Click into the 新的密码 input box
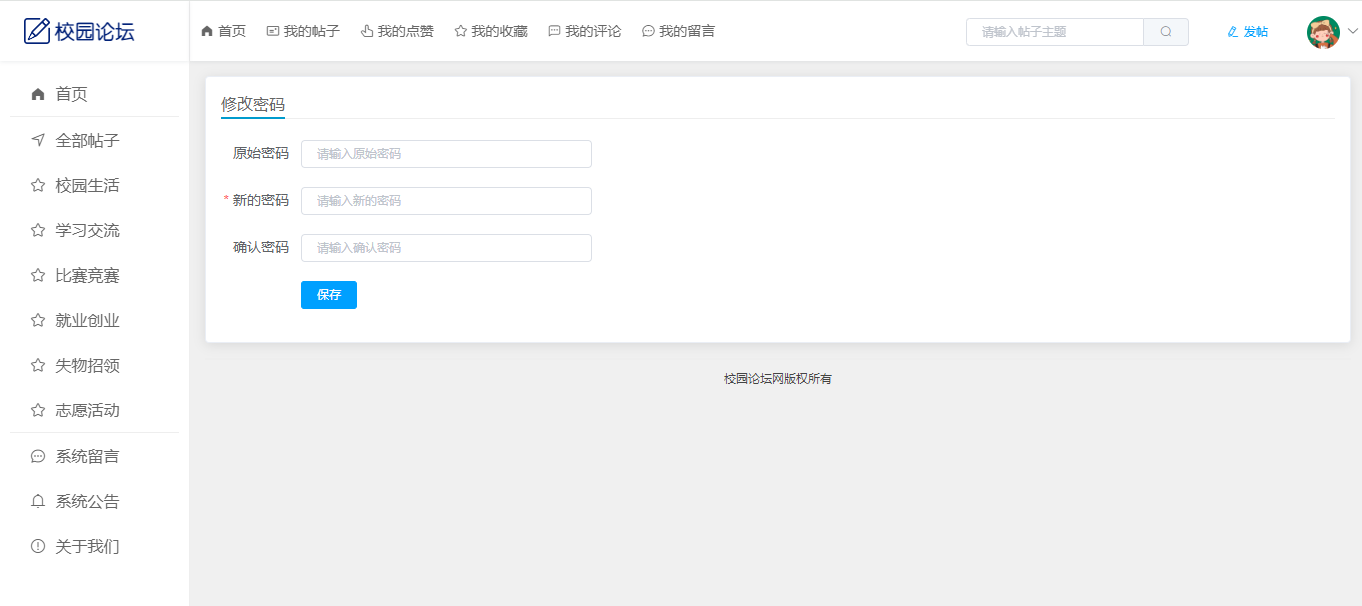Viewport: 1362px width, 606px height. pyautogui.click(x=446, y=201)
